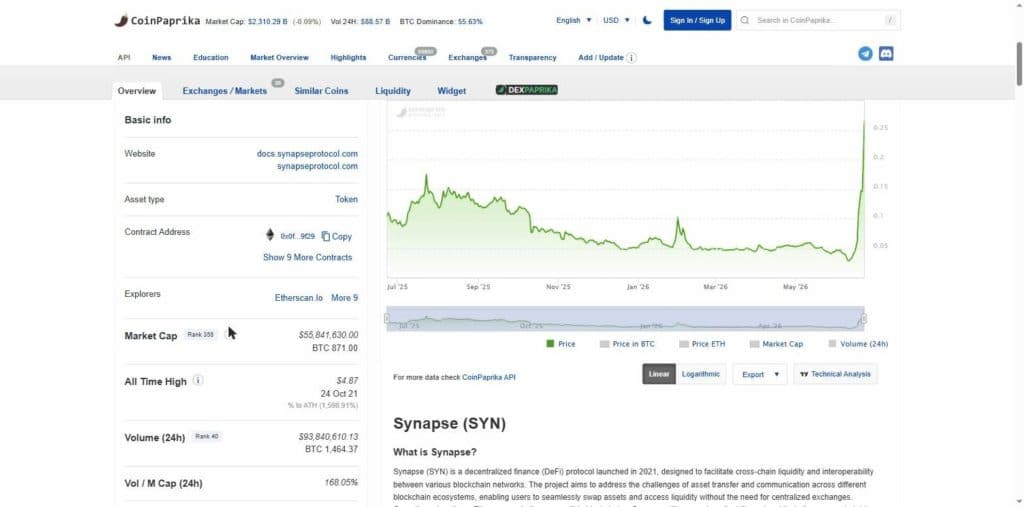This screenshot has height=507, width=1024.
Task: Toggle the Volume (24h) legend
Action: point(858,344)
